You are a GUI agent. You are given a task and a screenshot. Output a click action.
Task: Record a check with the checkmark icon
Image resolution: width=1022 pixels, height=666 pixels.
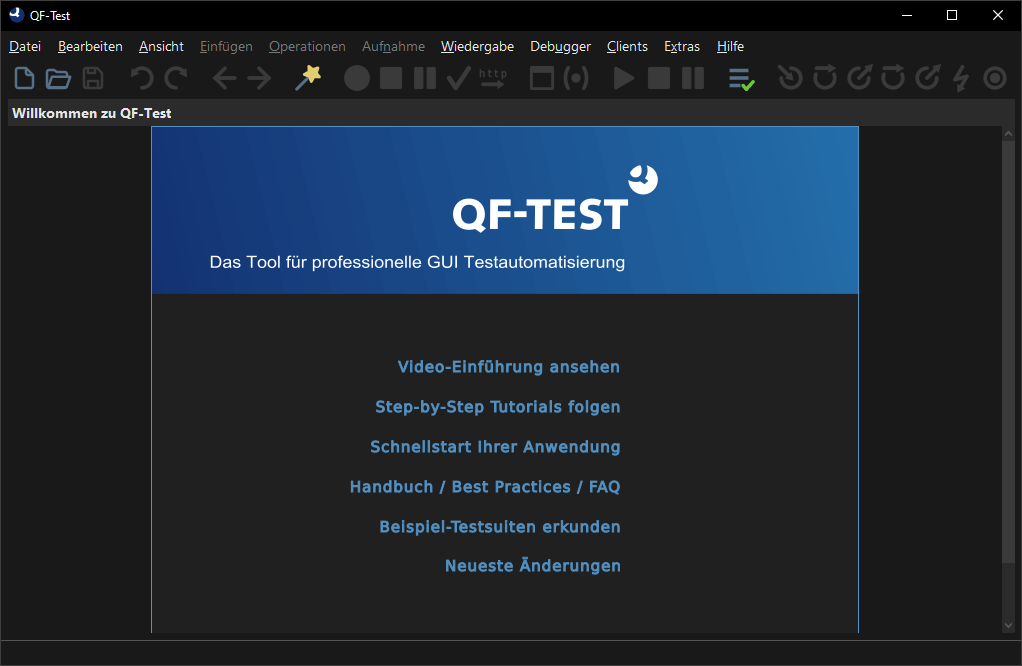pyautogui.click(x=459, y=78)
